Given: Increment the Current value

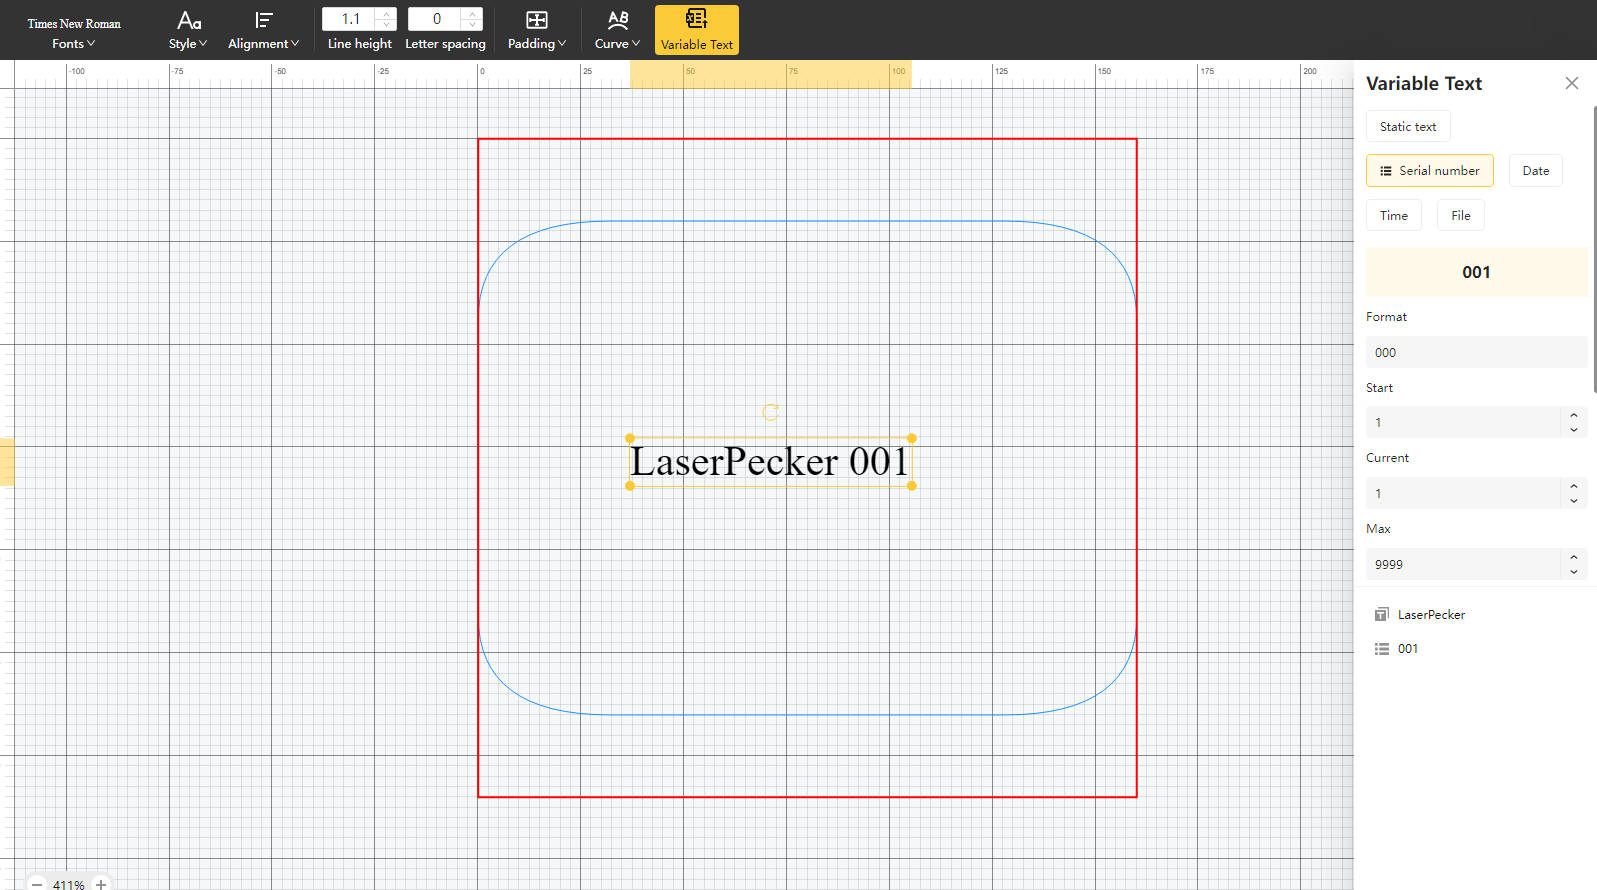Looking at the screenshot, I should [x=1574, y=486].
